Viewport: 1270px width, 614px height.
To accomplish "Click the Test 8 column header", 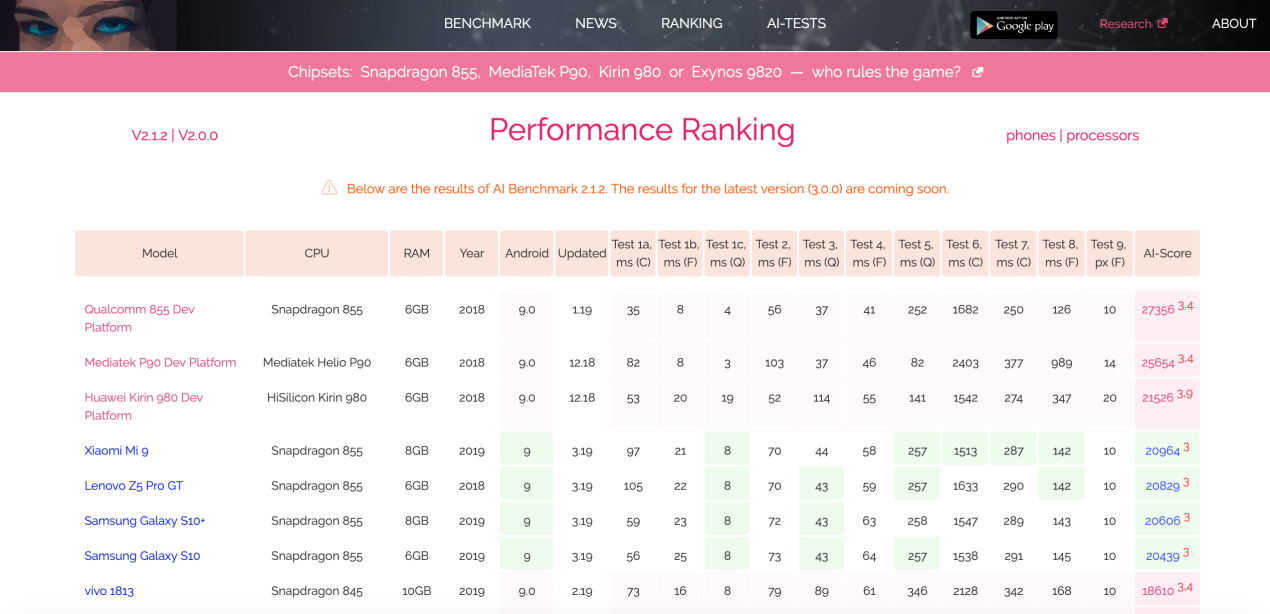I will click(x=1061, y=253).
